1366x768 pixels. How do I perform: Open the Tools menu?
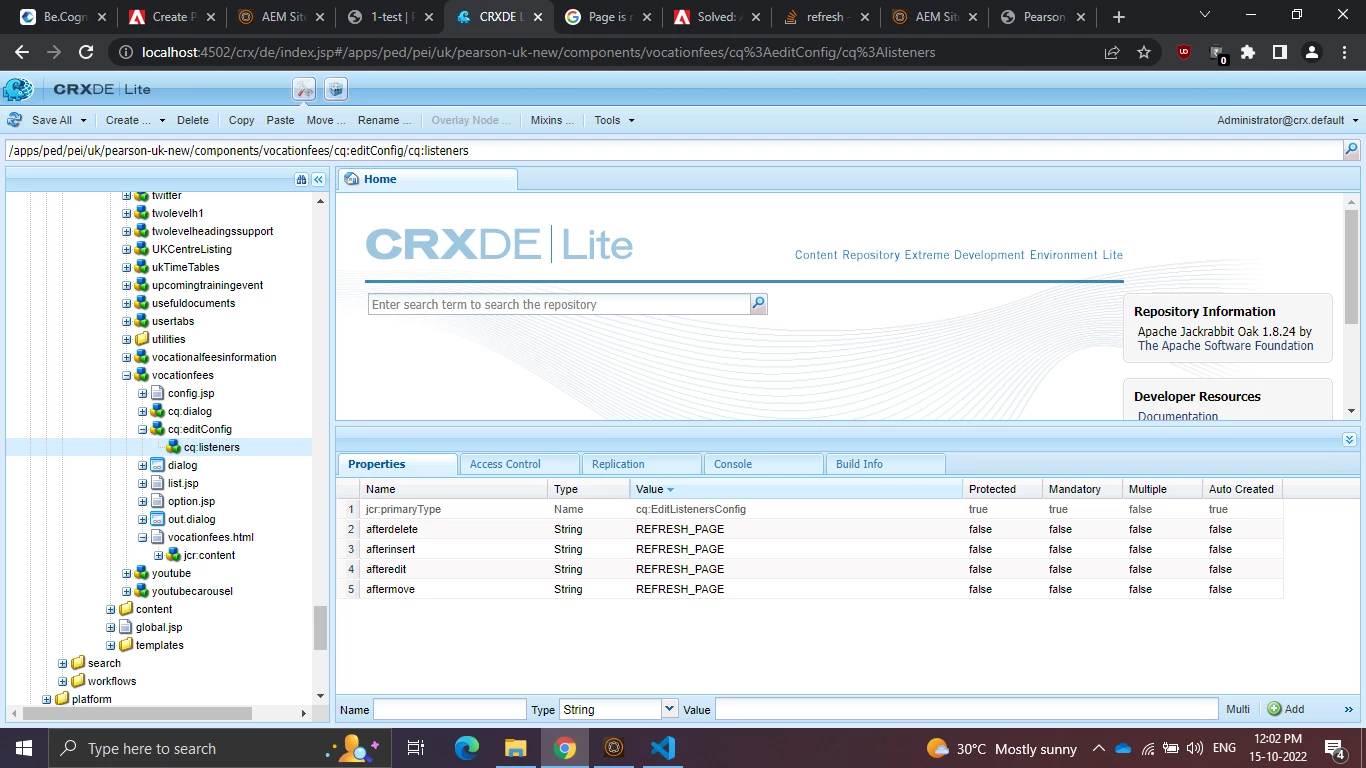tap(614, 120)
